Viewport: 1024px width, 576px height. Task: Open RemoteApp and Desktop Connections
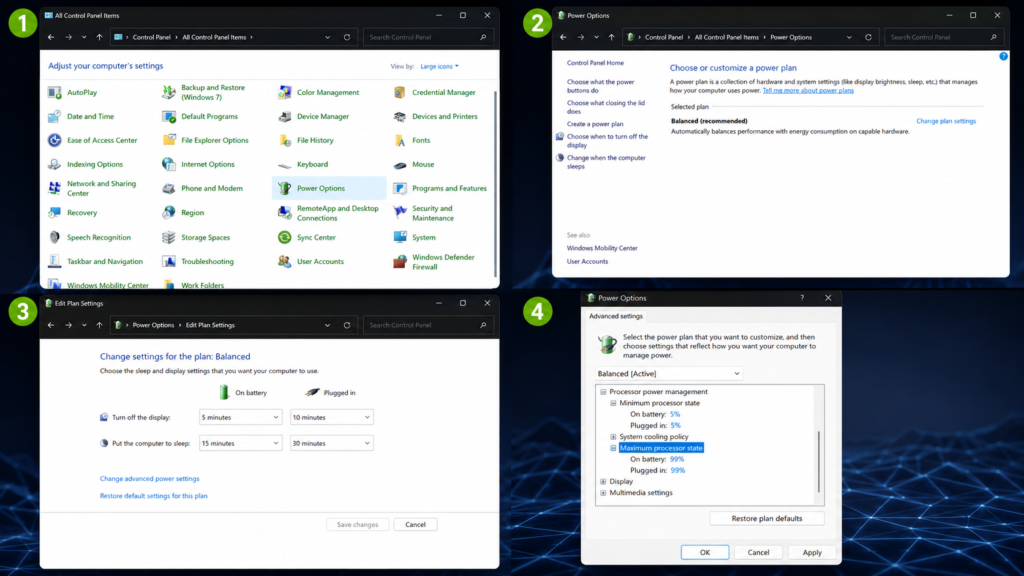[x=328, y=213]
